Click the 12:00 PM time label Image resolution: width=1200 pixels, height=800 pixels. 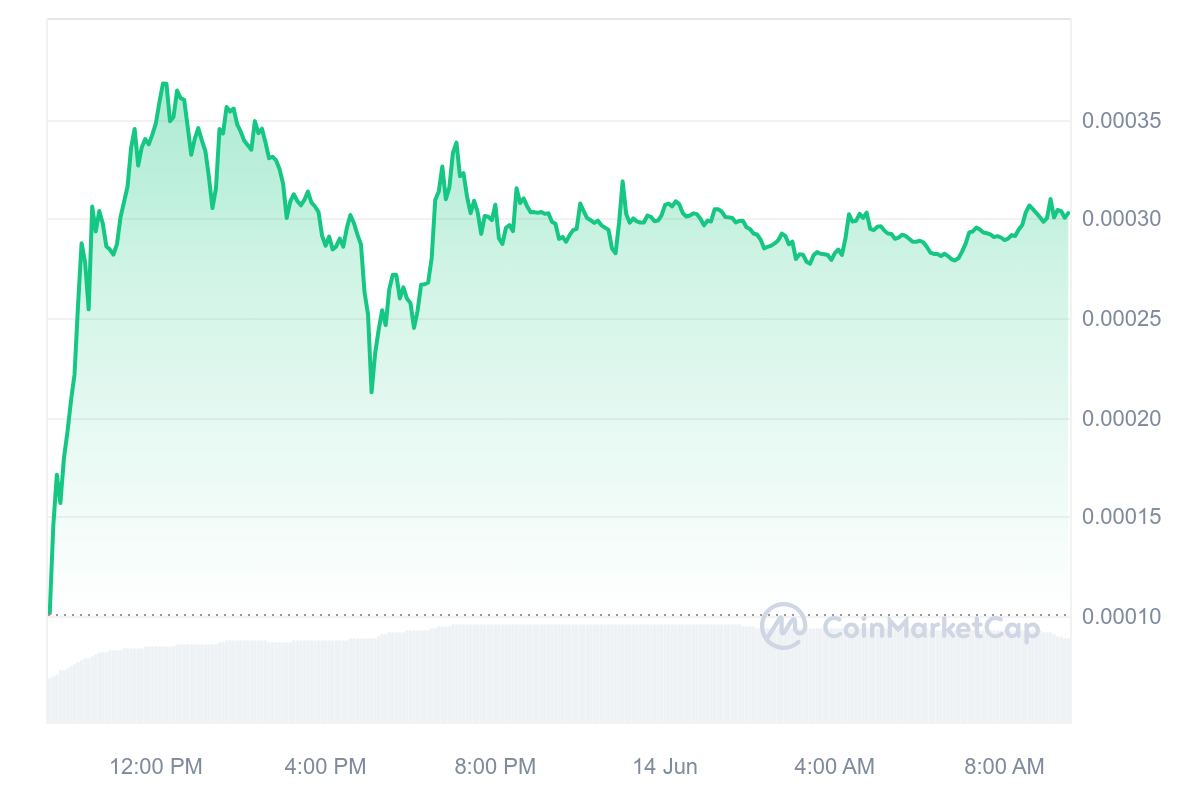pyautogui.click(x=156, y=767)
